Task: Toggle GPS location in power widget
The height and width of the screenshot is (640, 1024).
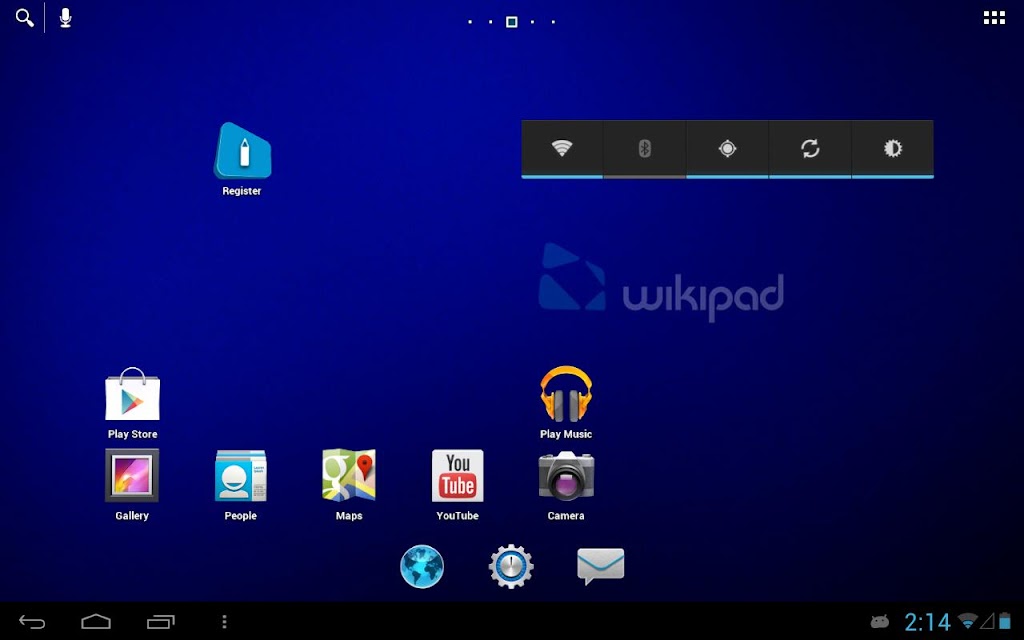Action: point(728,149)
